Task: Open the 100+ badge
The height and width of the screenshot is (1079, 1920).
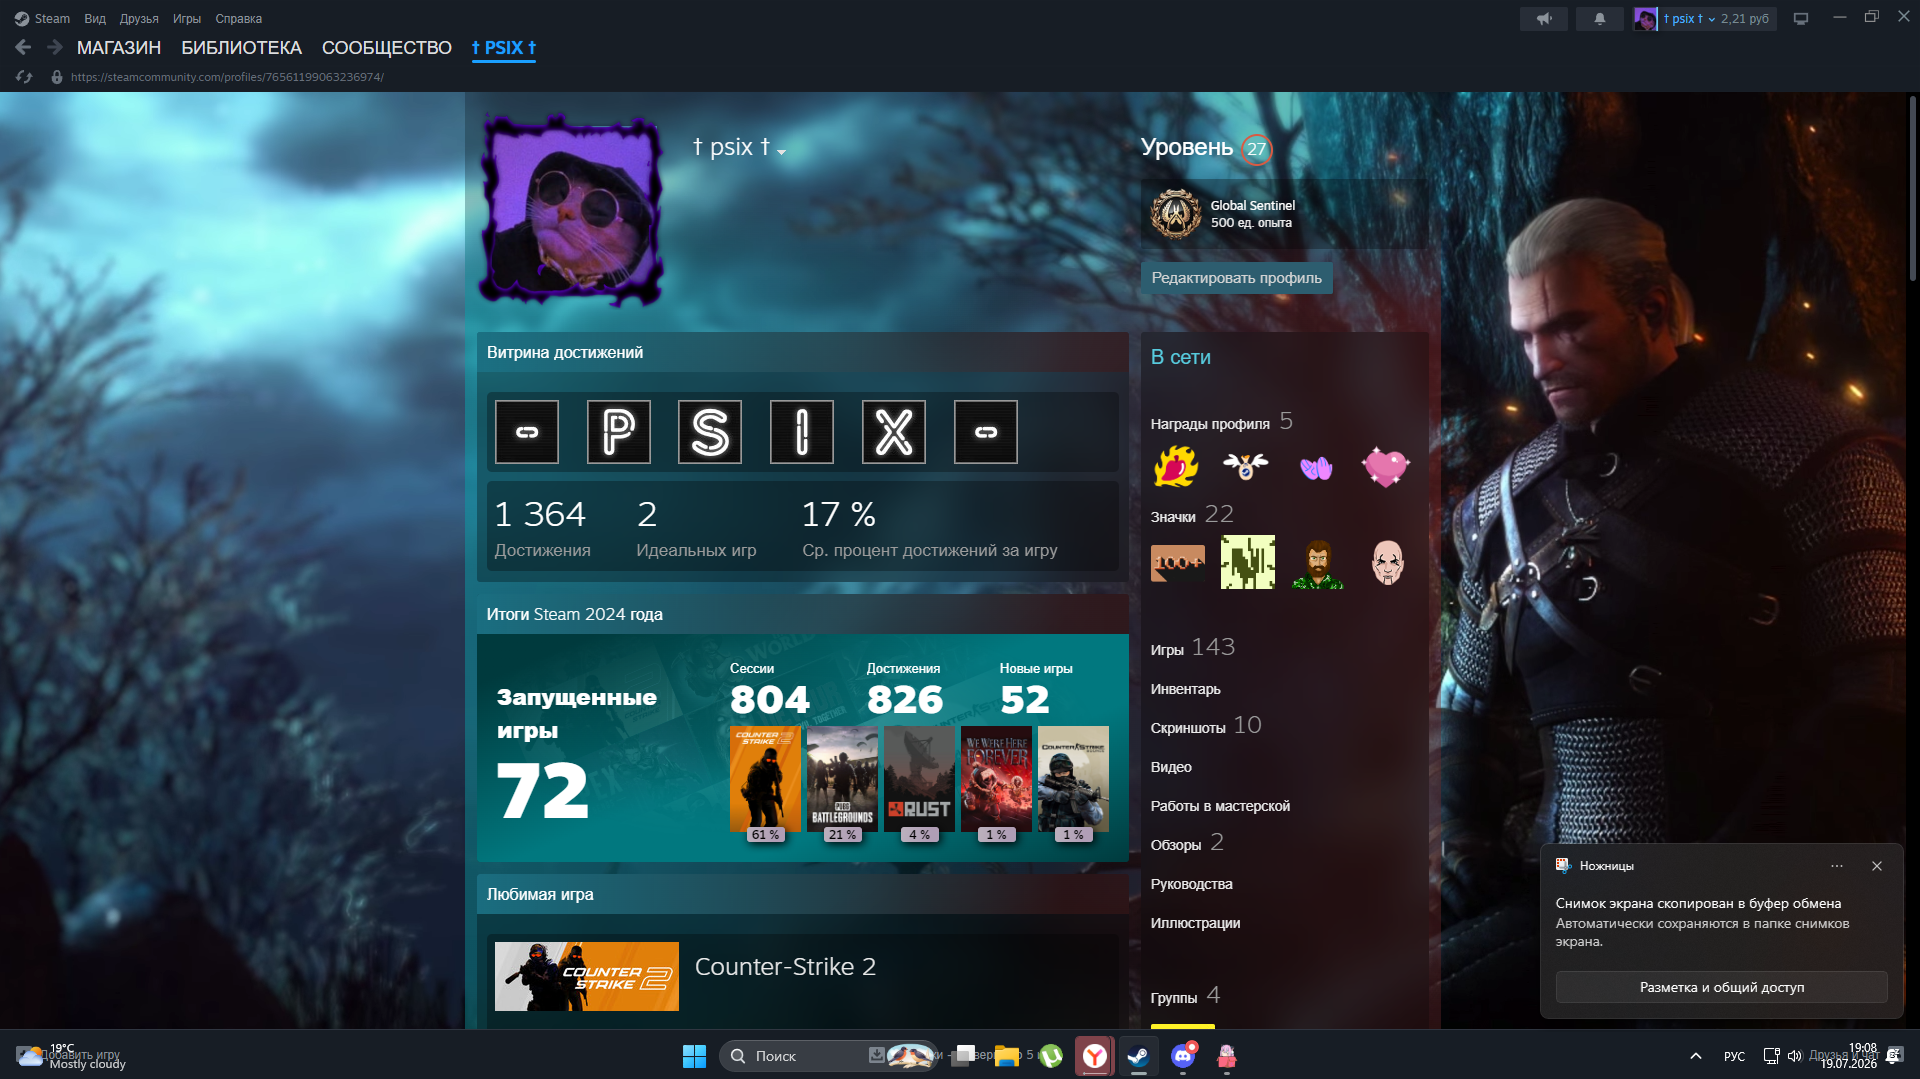Action: 1178,562
